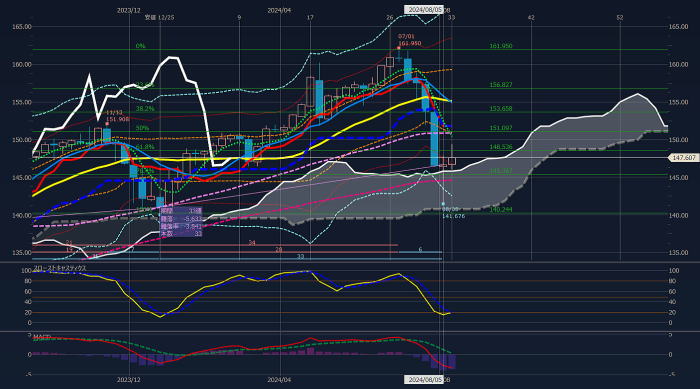Click the latest candlestick at 147.607
This screenshot has width=700, height=389.
coord(452,160)
